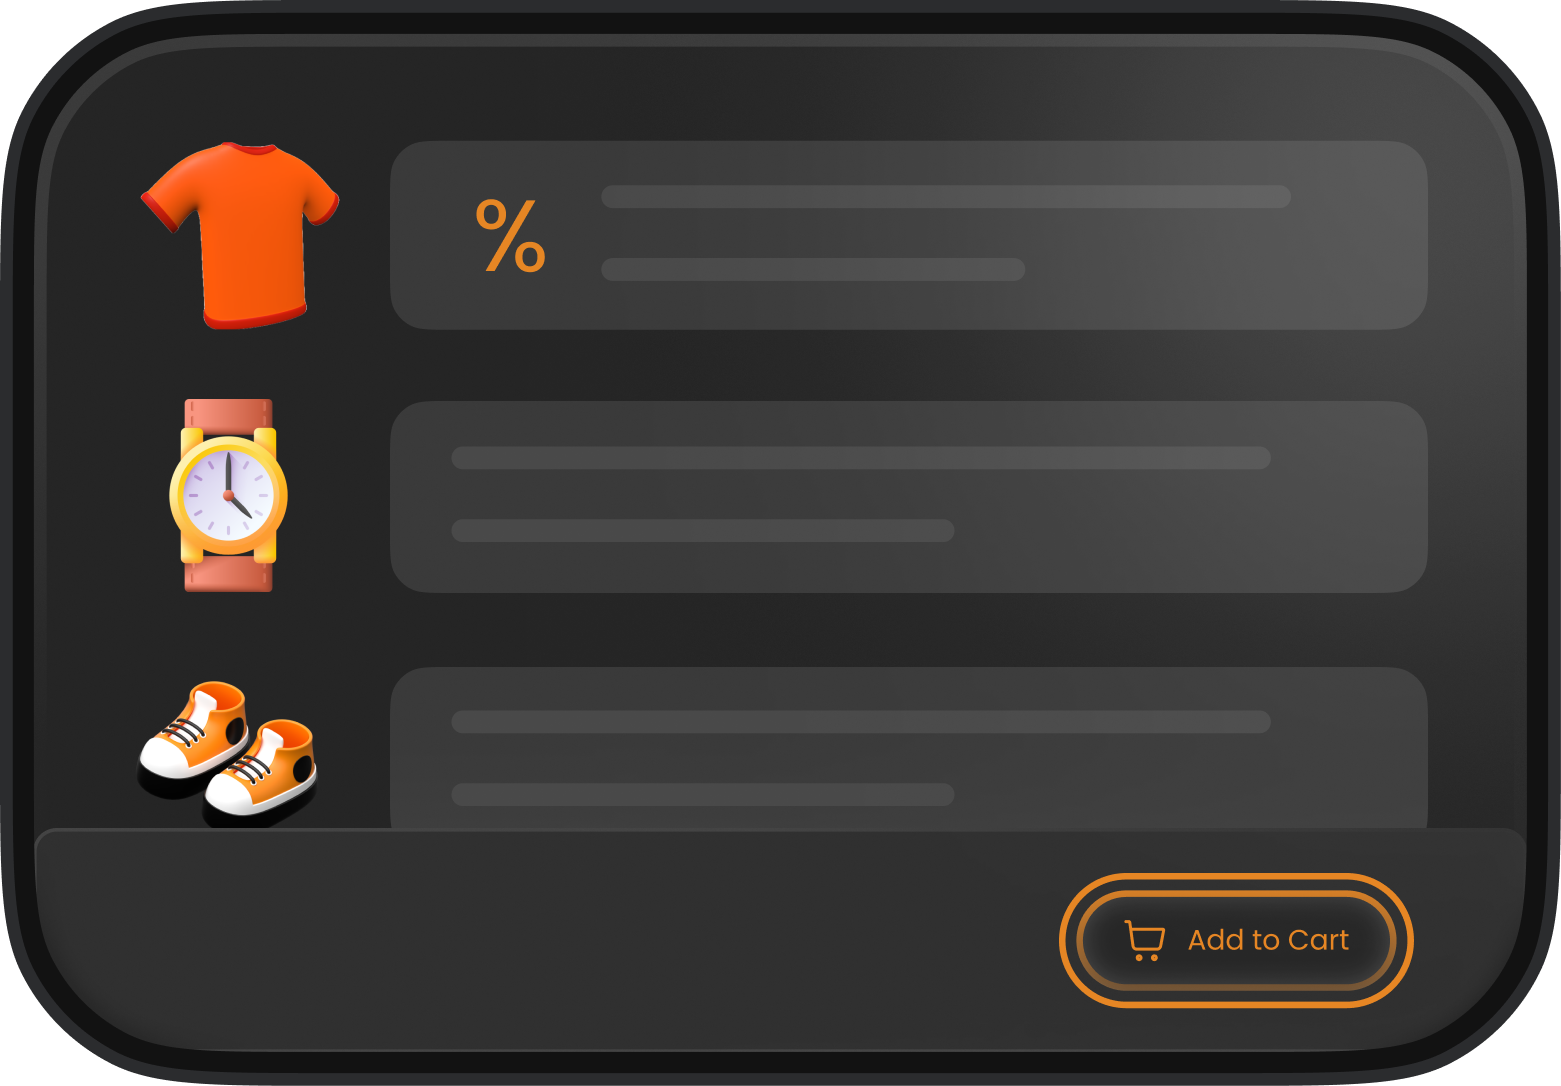Select the sneakers product details card
The height and width of the screenshot is (1086, 1561).
(x=908, y=748)
